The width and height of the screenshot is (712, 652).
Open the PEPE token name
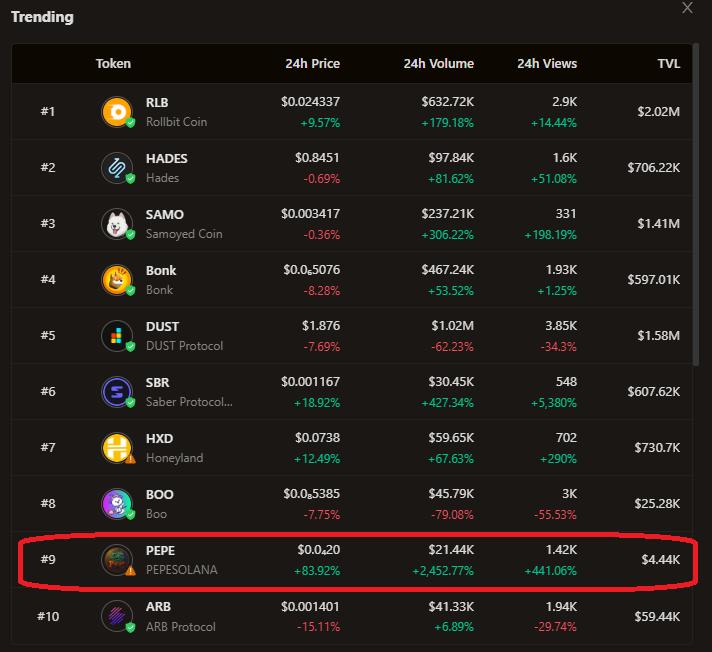(160, 550)
